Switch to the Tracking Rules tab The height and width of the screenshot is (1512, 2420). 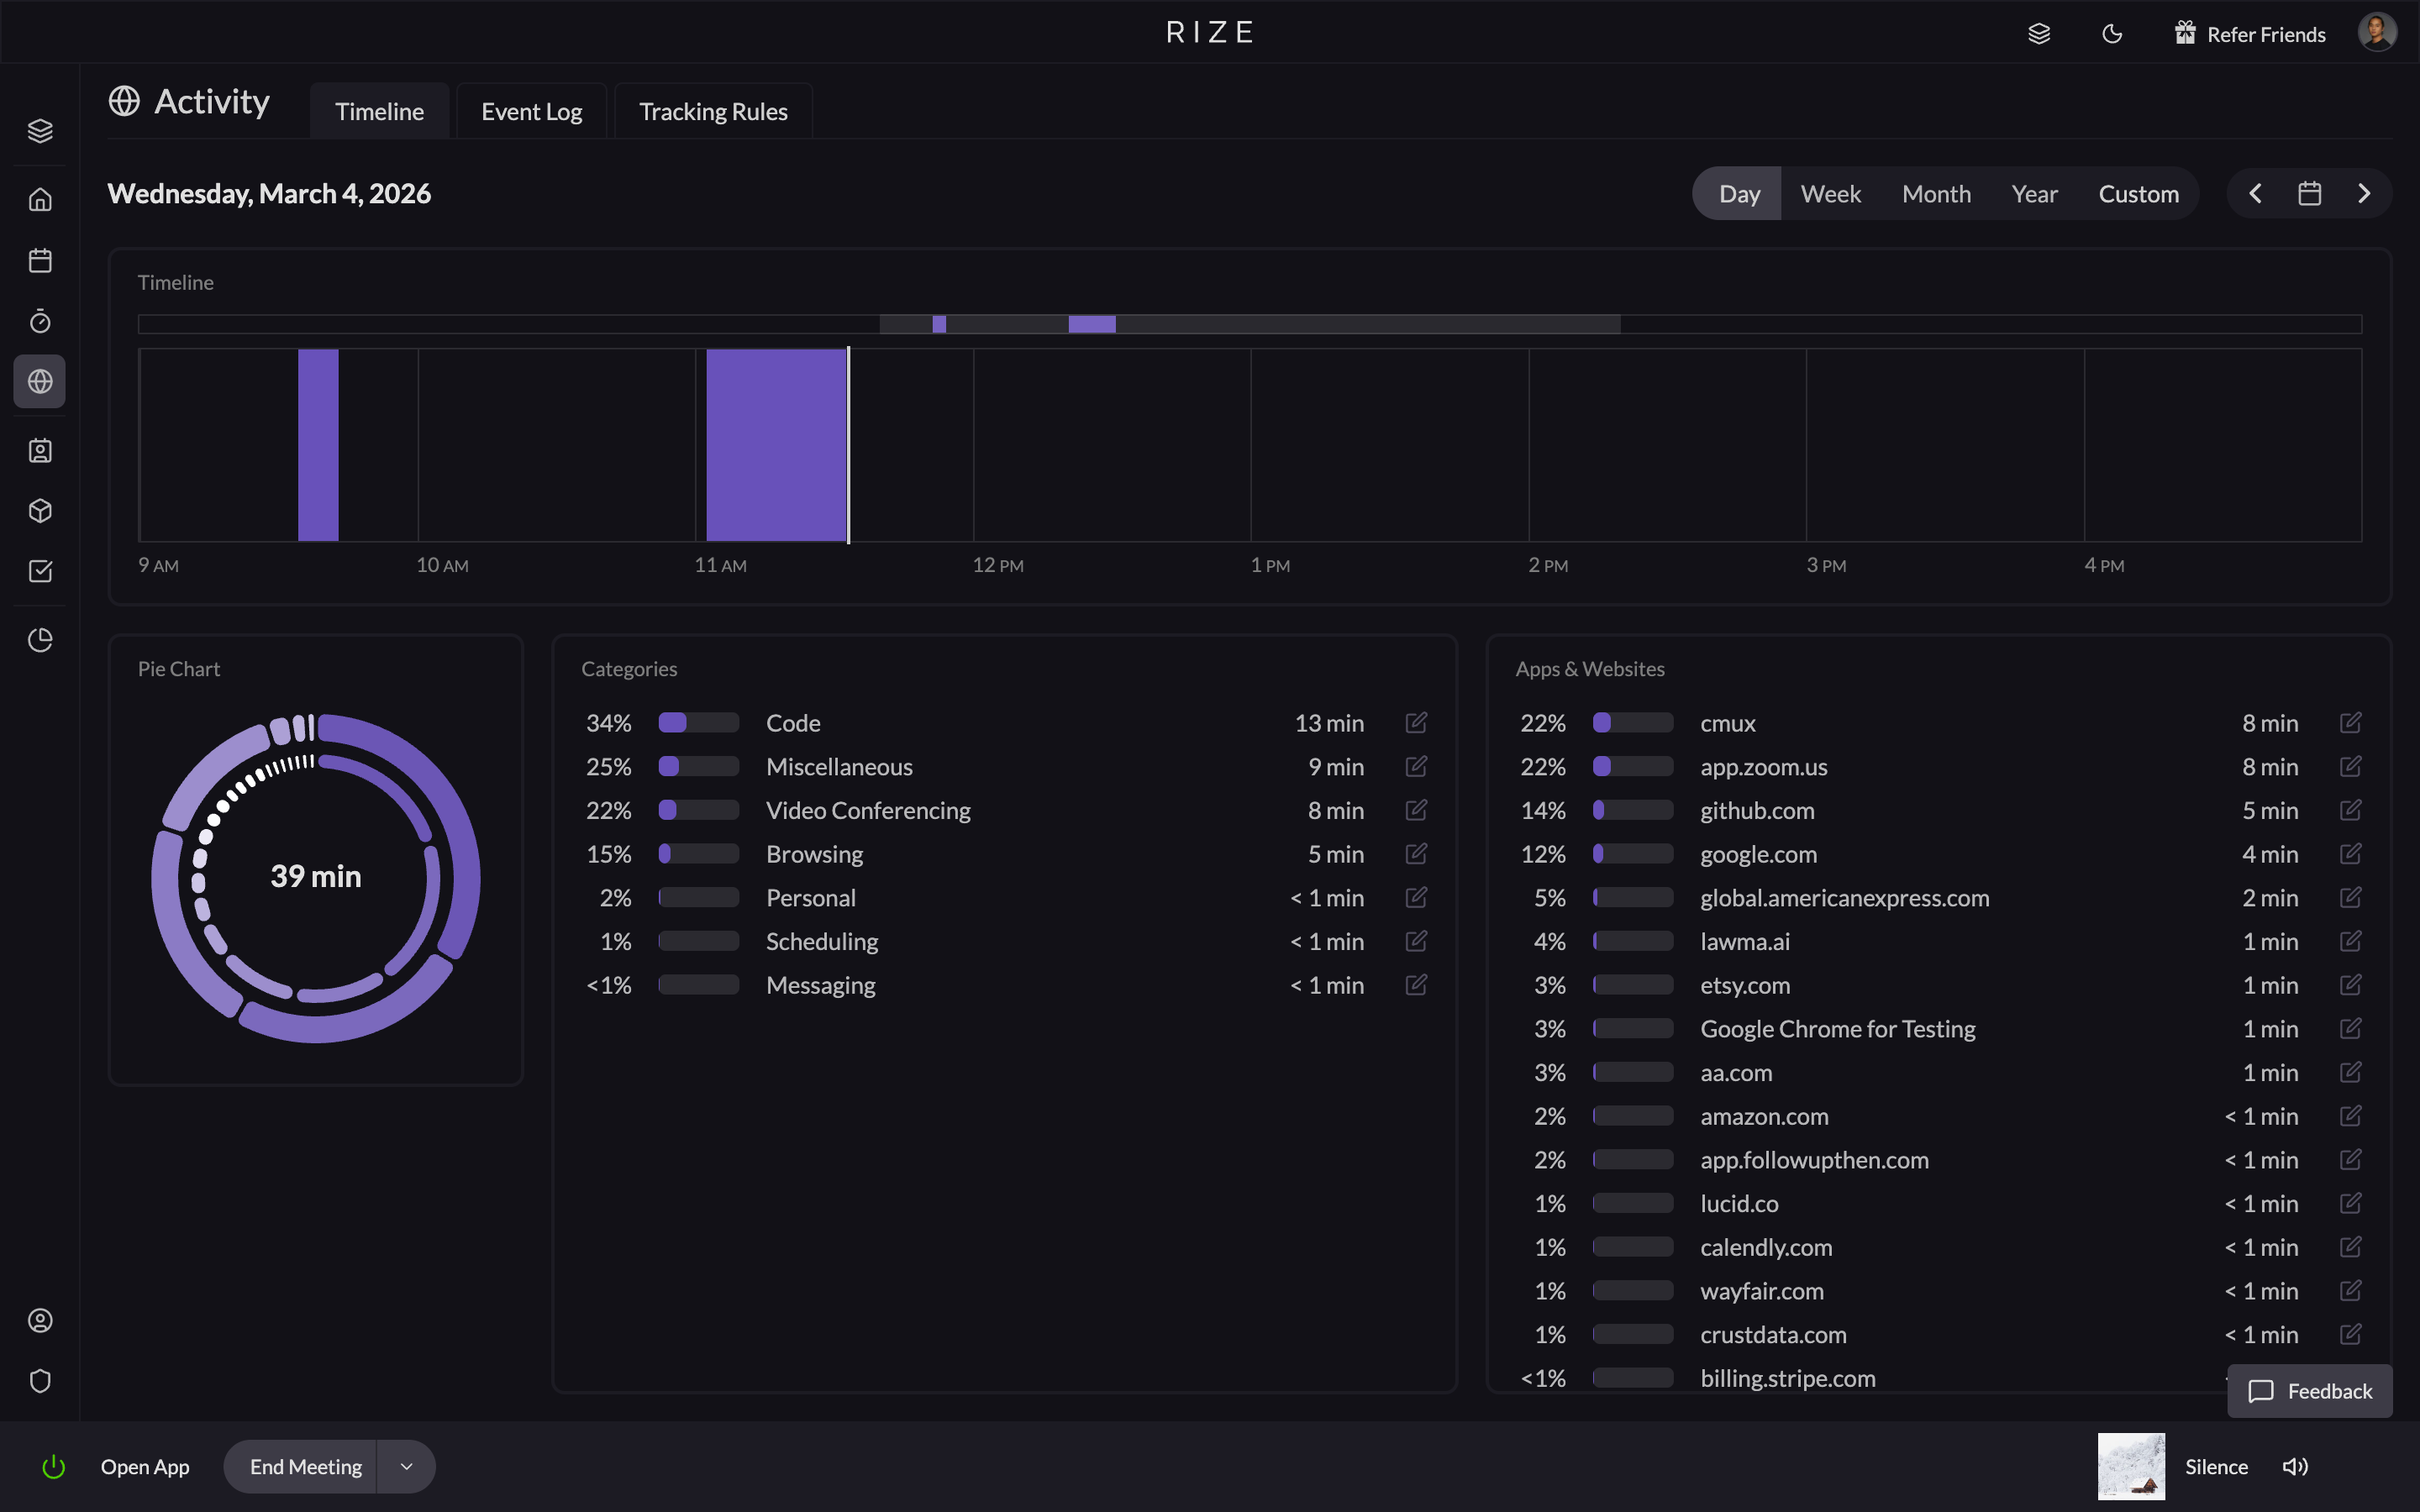[713, 111]
